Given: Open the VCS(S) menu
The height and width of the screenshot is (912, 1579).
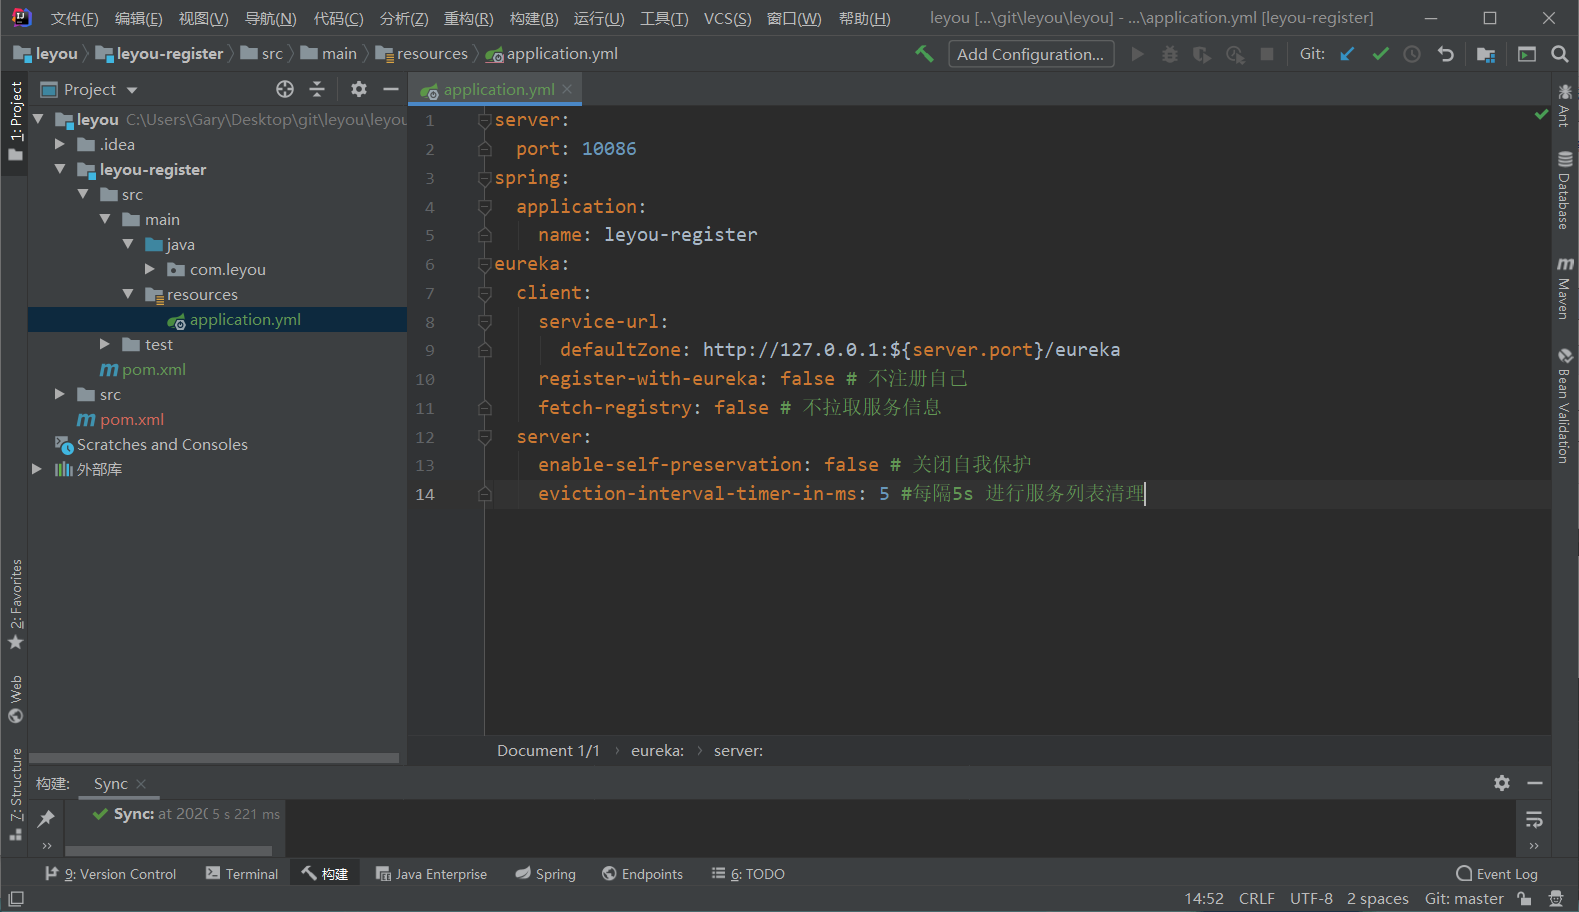Looking at the screenshot, I should [727, 18].
